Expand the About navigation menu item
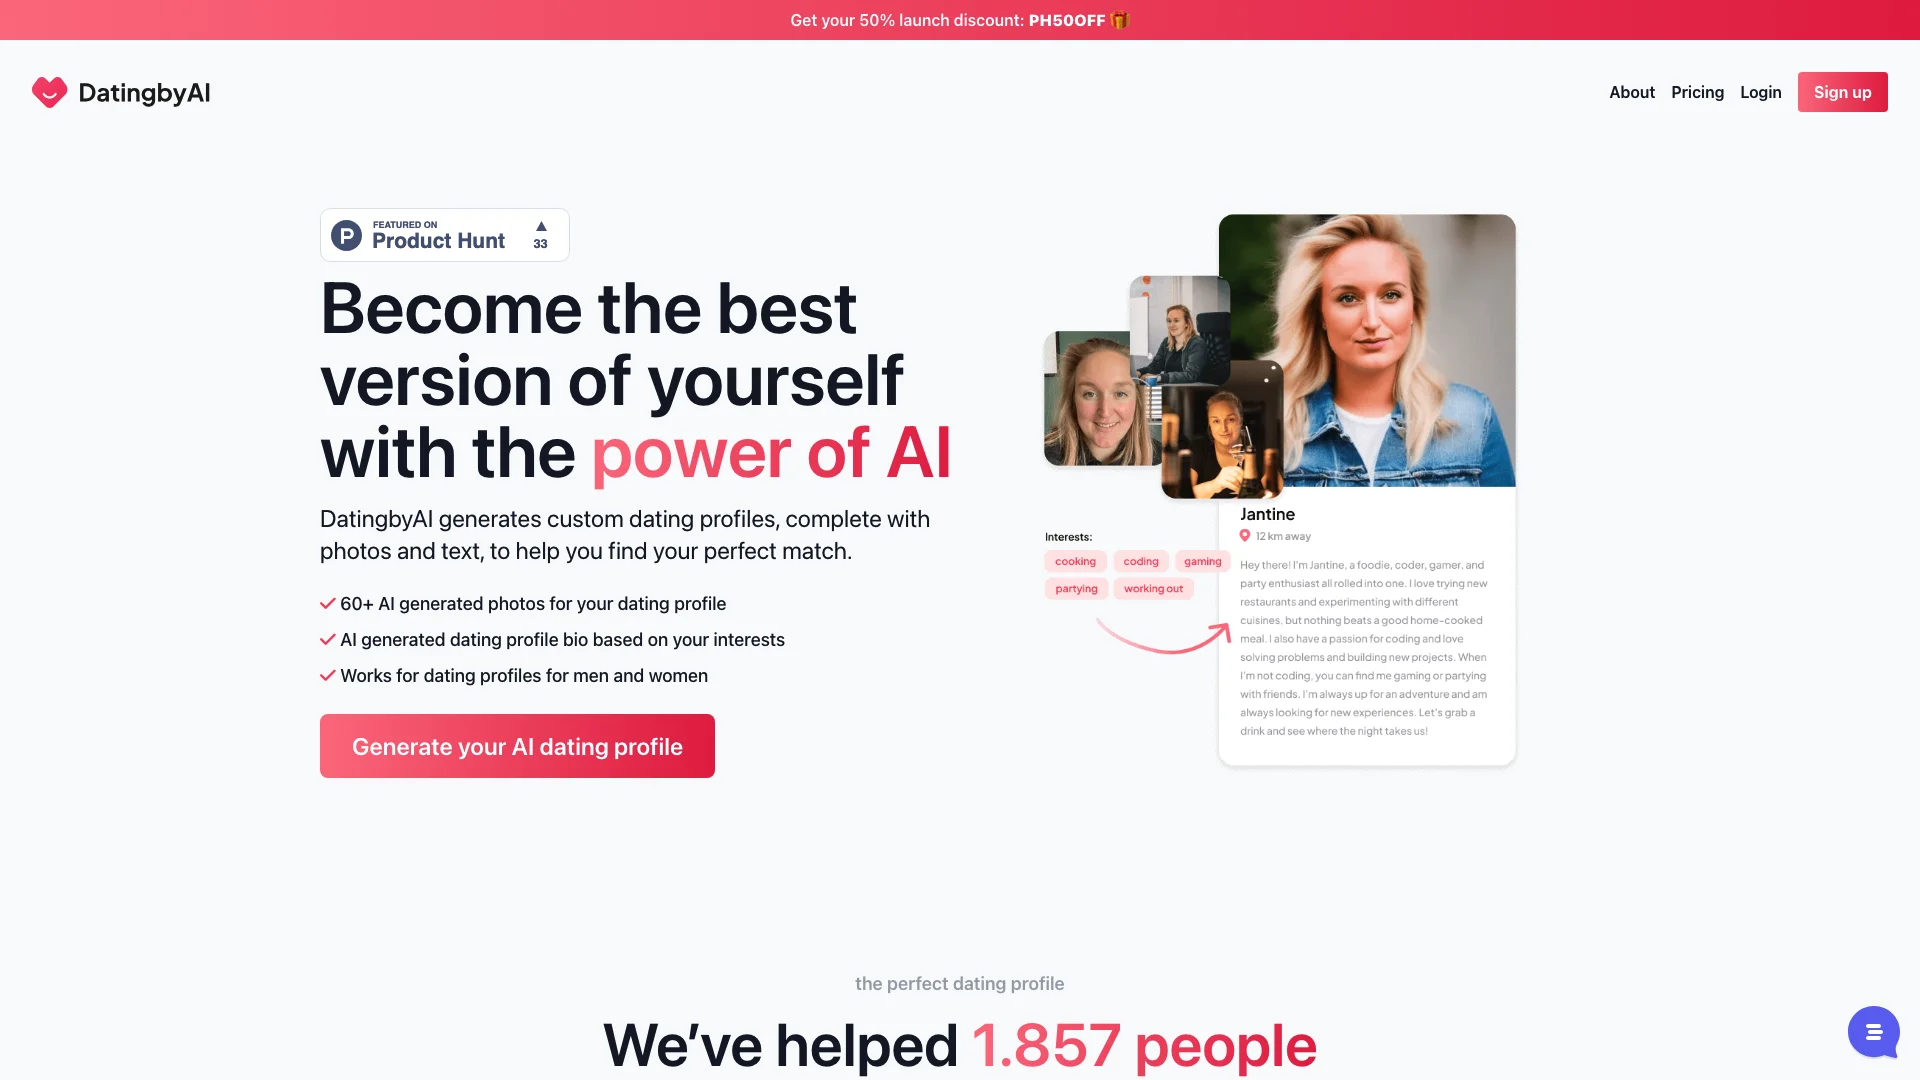Viewport: 1920px width, 1080px height. 1631,92
